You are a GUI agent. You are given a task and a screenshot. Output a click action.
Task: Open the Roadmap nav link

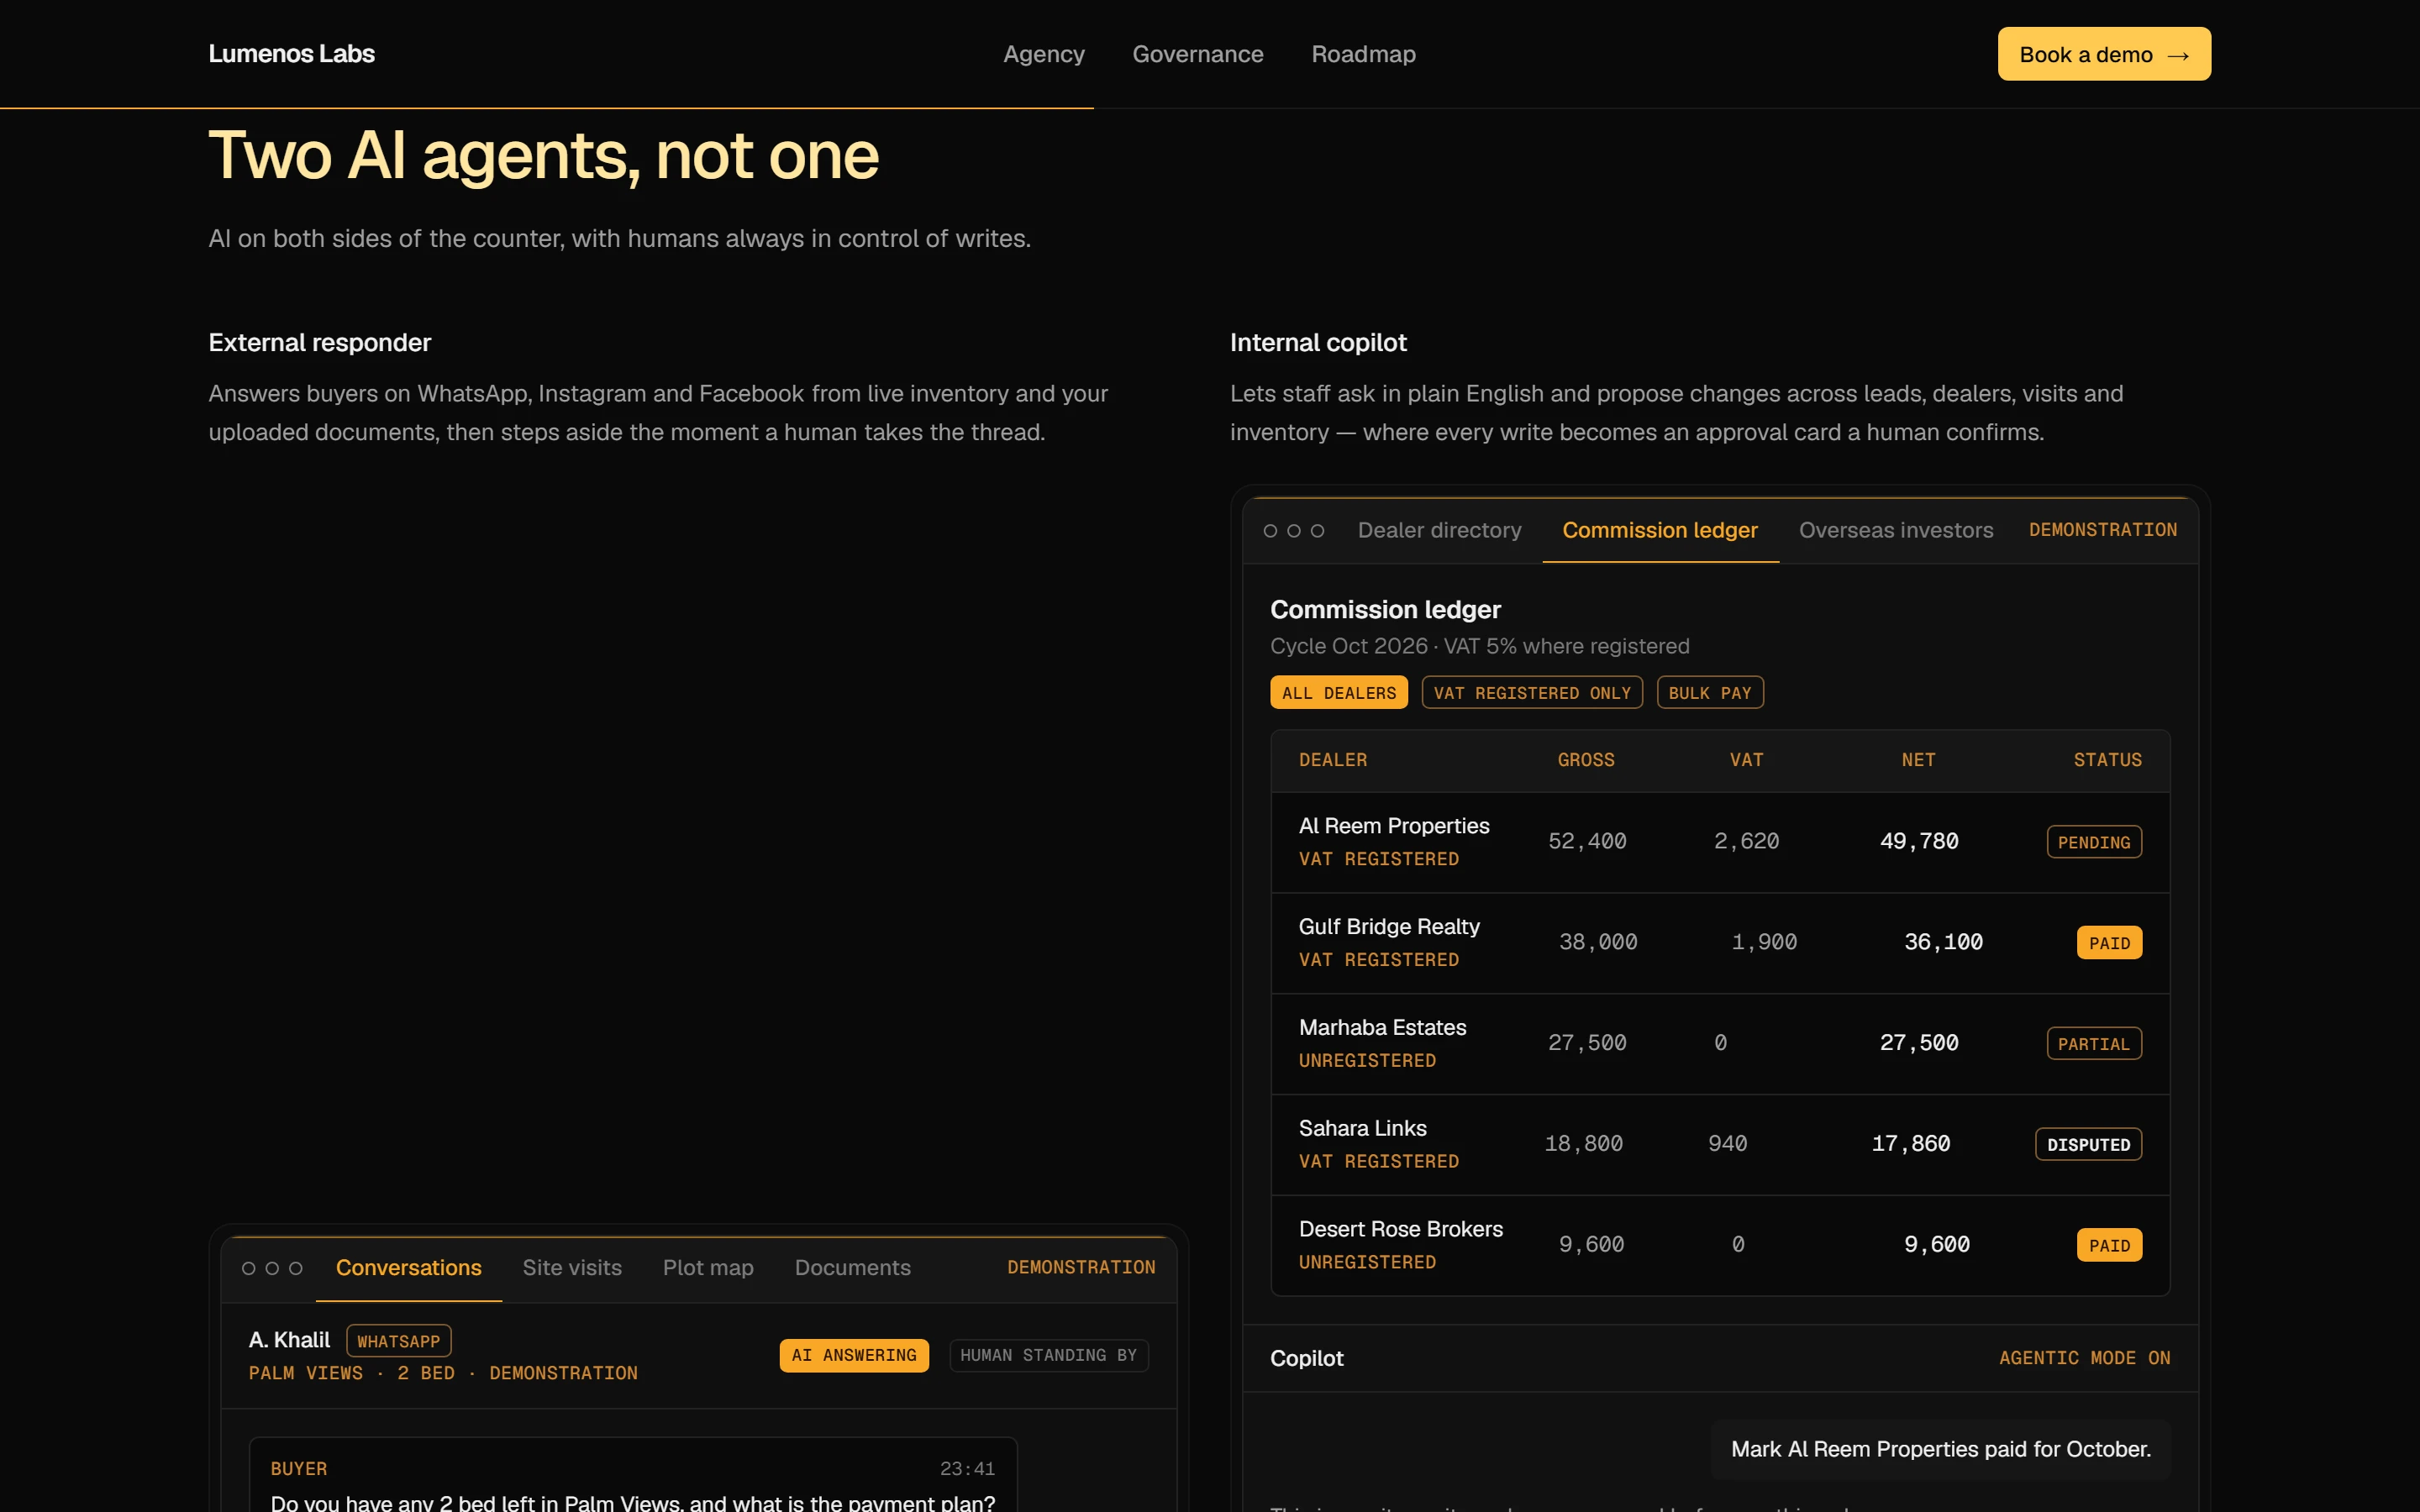1363,54
